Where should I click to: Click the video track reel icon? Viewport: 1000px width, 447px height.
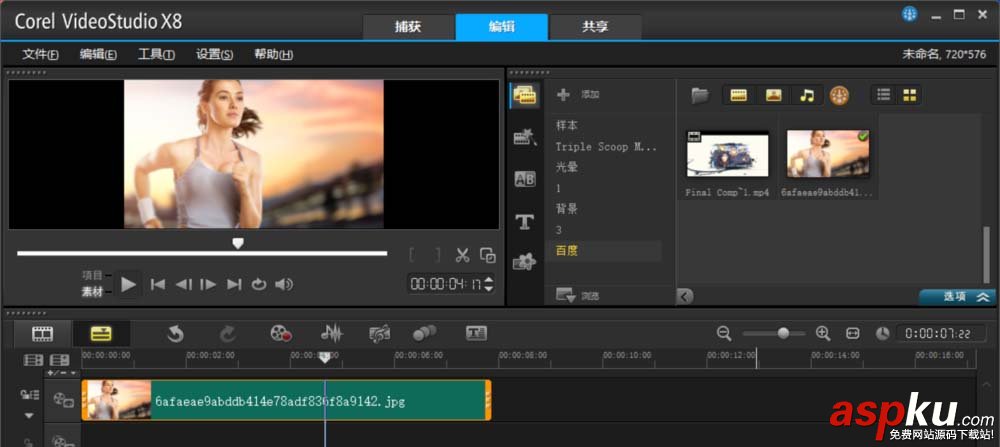click(x=64, y=400)
